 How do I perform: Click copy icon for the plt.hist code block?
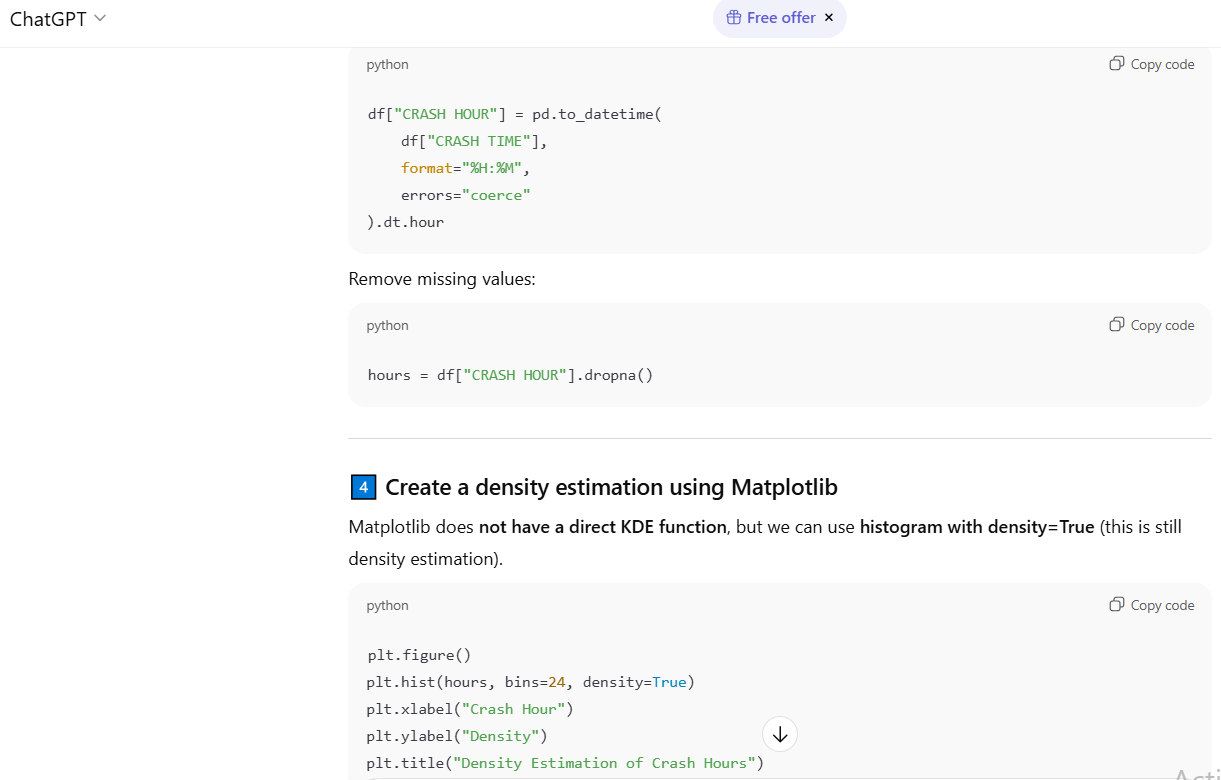[1117, 605]
